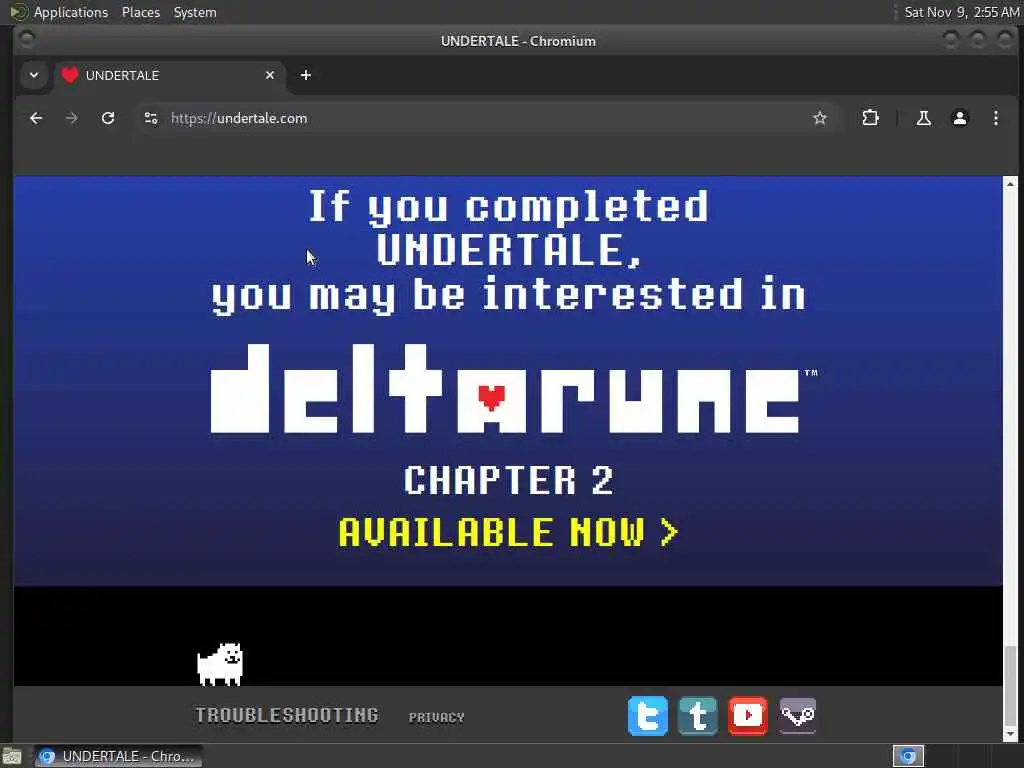The image size is (1024, 768).
Task: Click the UNDERTALE - Chromium taskbar button
Action: (x=118, y=756)
